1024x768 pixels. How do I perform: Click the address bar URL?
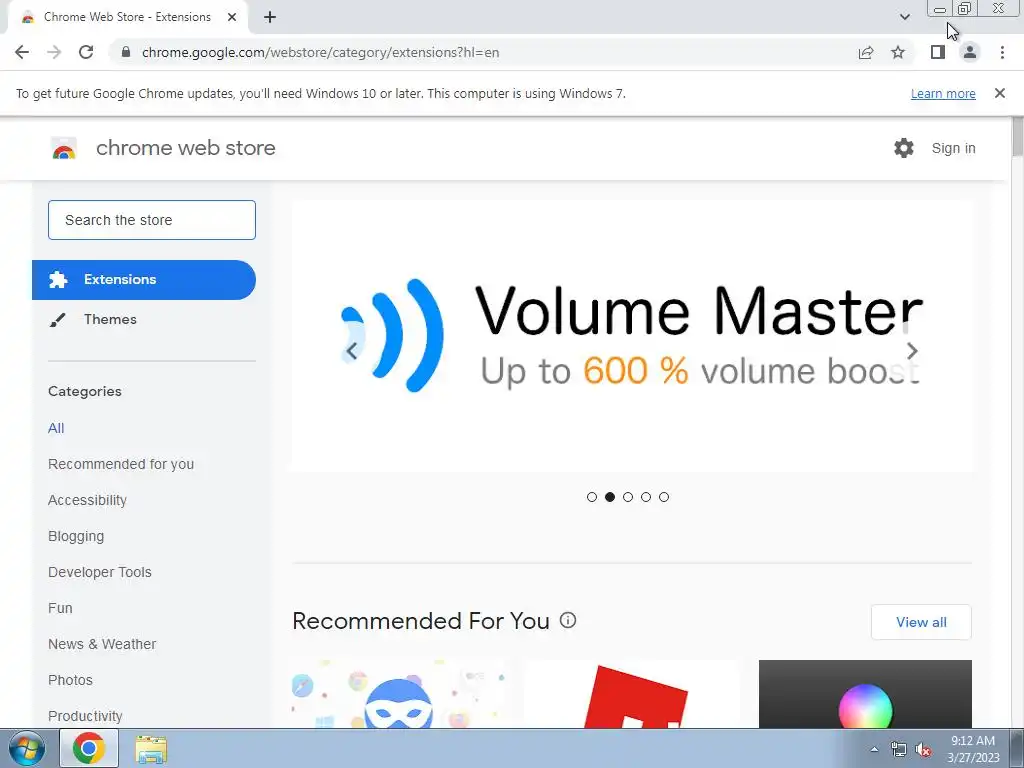(320, 52)
